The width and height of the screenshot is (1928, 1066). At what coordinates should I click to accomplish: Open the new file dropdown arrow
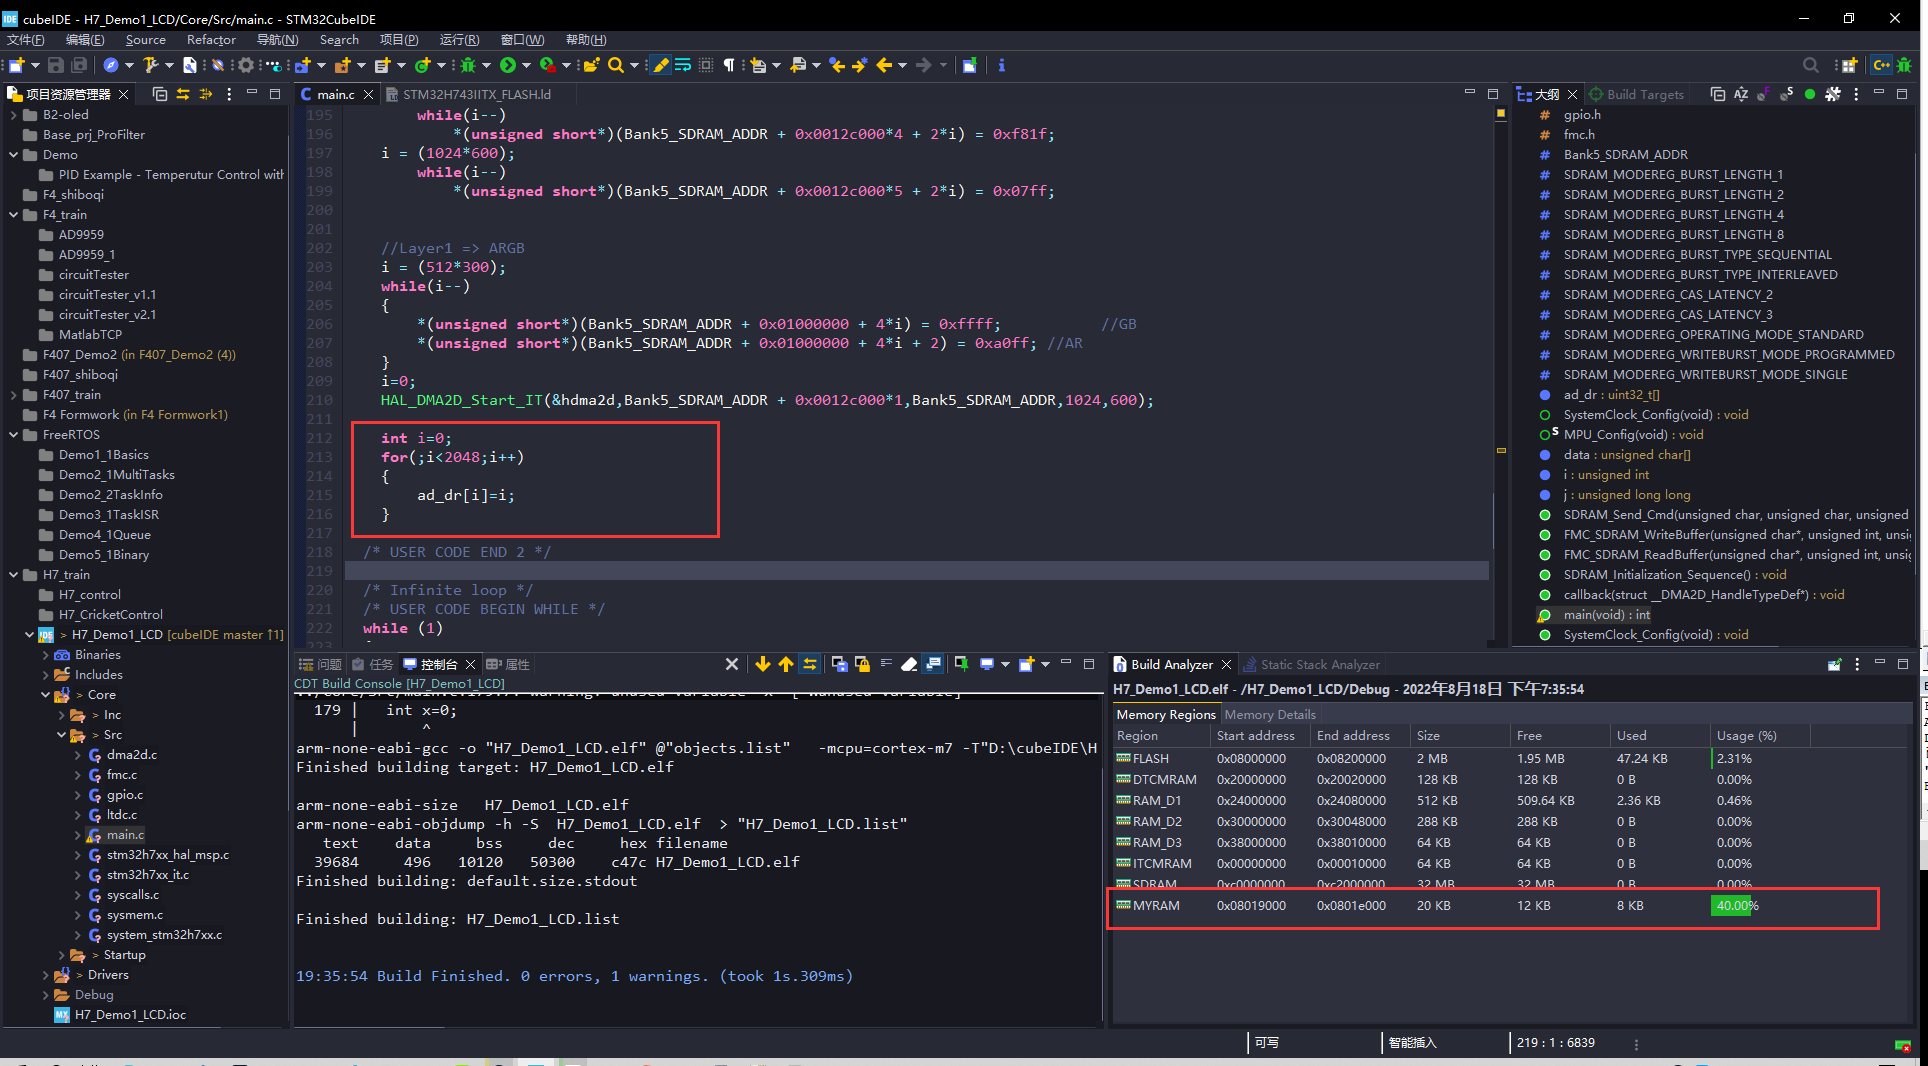tap(35, 65)
